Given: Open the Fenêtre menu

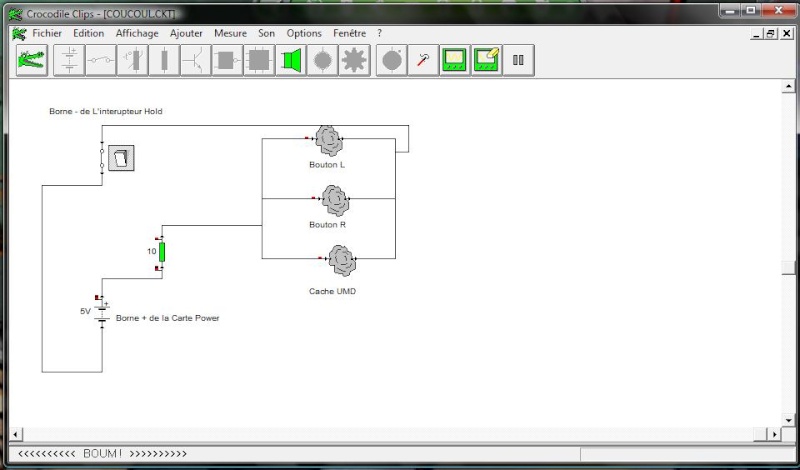Looking at the screenshot, I should [x=349, y=33].
